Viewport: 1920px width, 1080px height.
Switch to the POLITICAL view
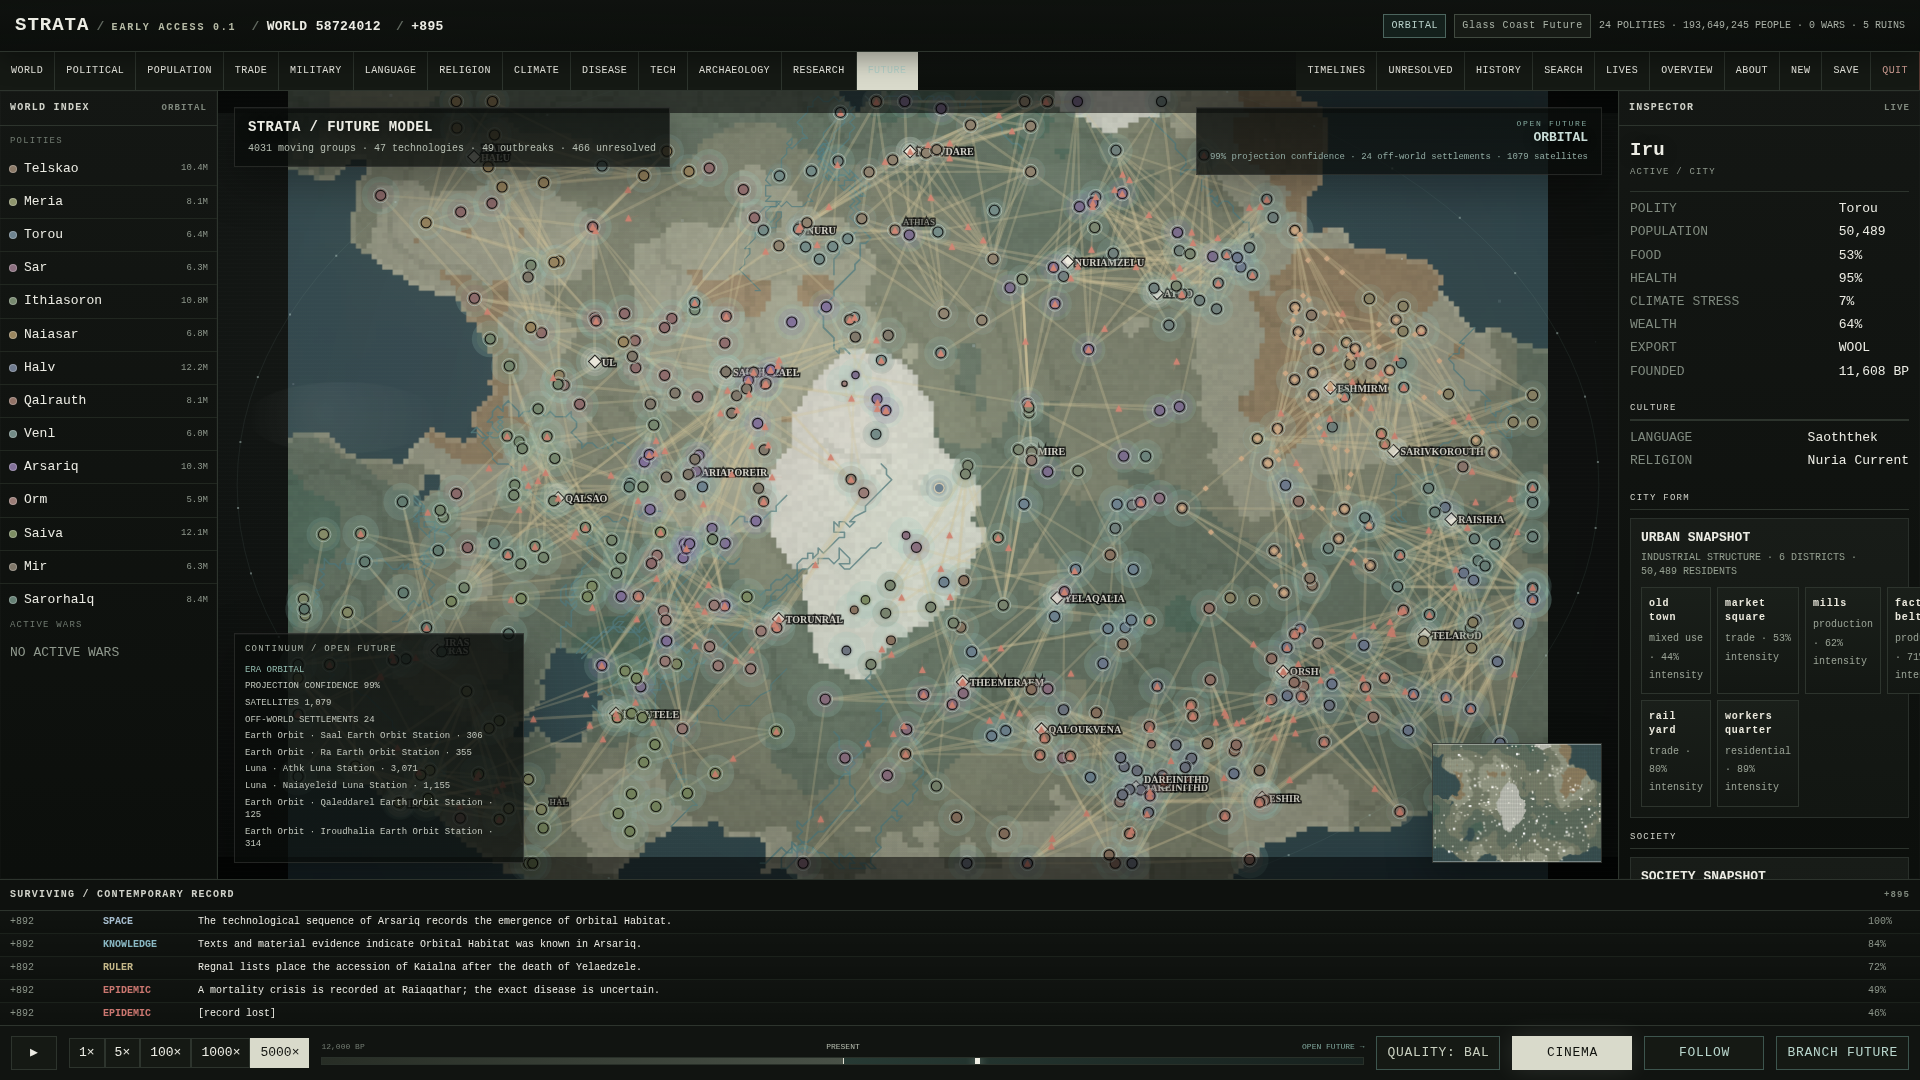pos(95,71)
